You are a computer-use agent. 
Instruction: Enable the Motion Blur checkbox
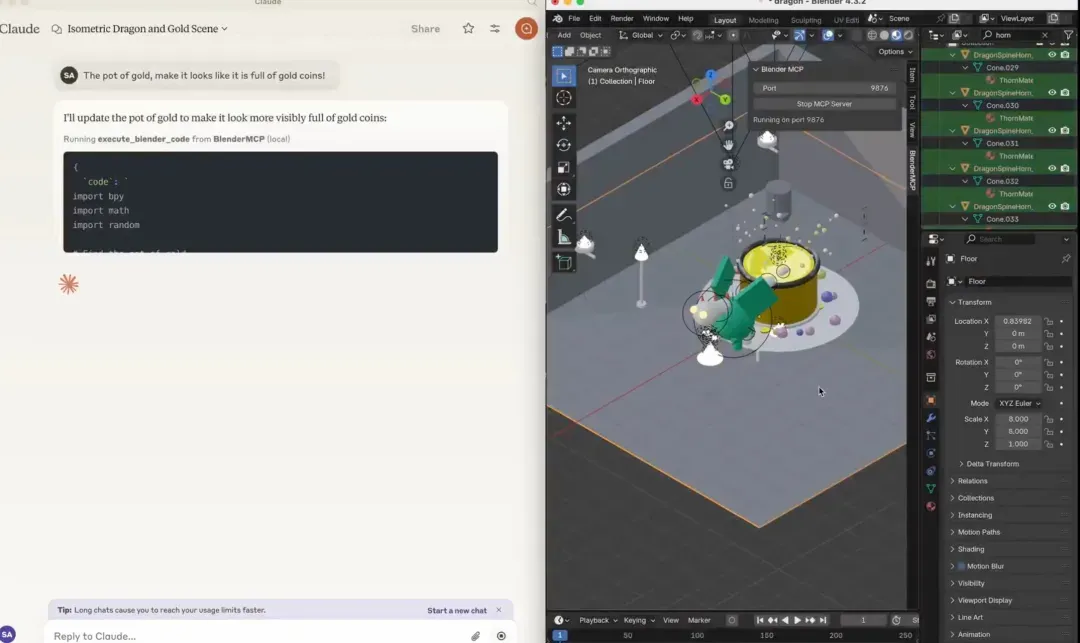[x=961, y=566]
